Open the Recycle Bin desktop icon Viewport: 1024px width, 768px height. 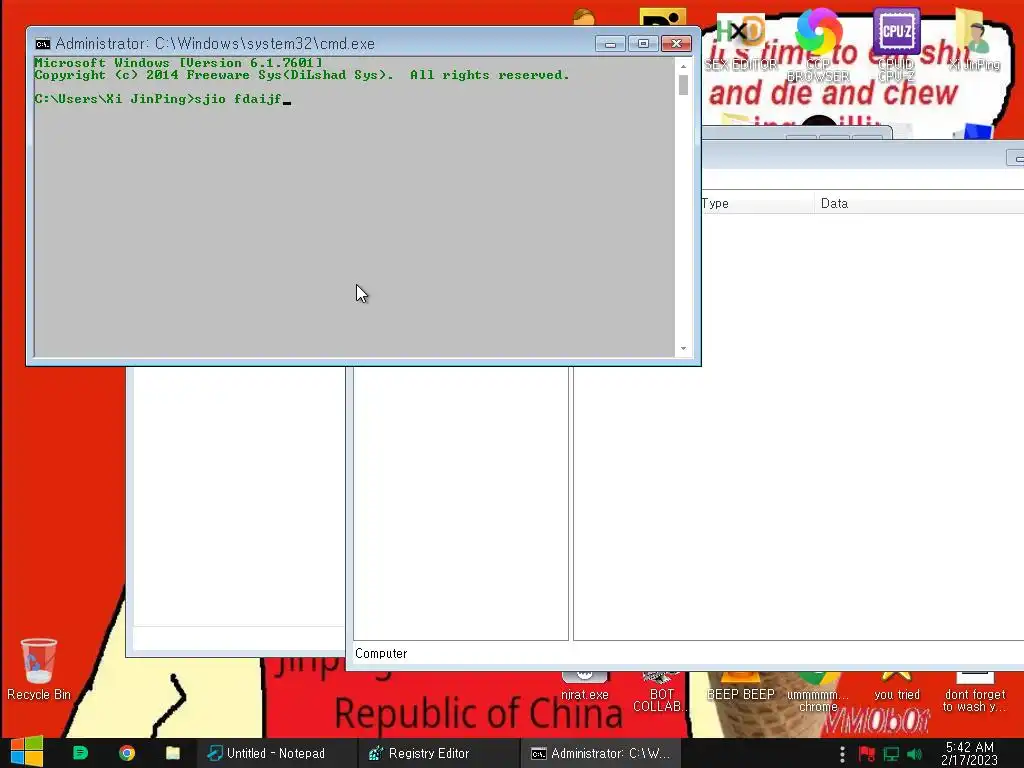39,669
